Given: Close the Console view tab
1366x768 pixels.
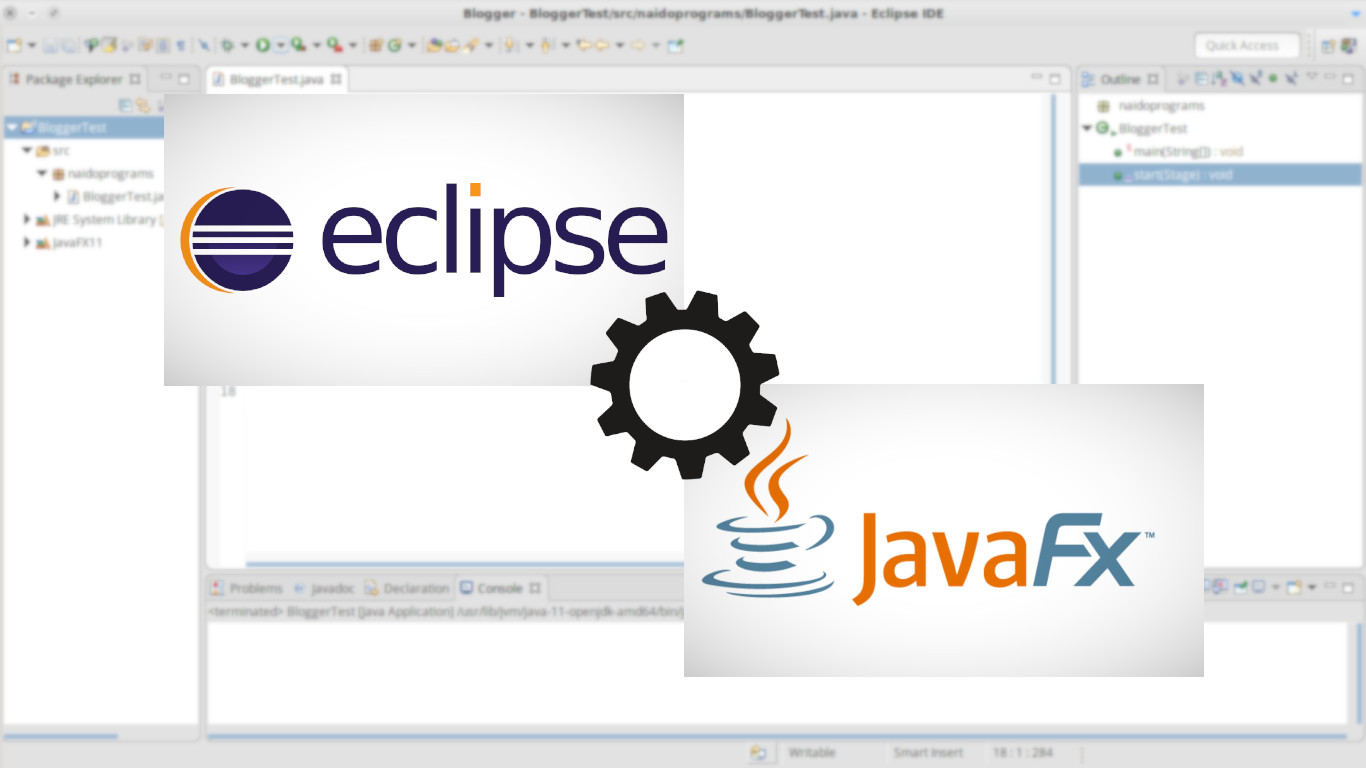Looking at the screenshot, I should (535, 588).
